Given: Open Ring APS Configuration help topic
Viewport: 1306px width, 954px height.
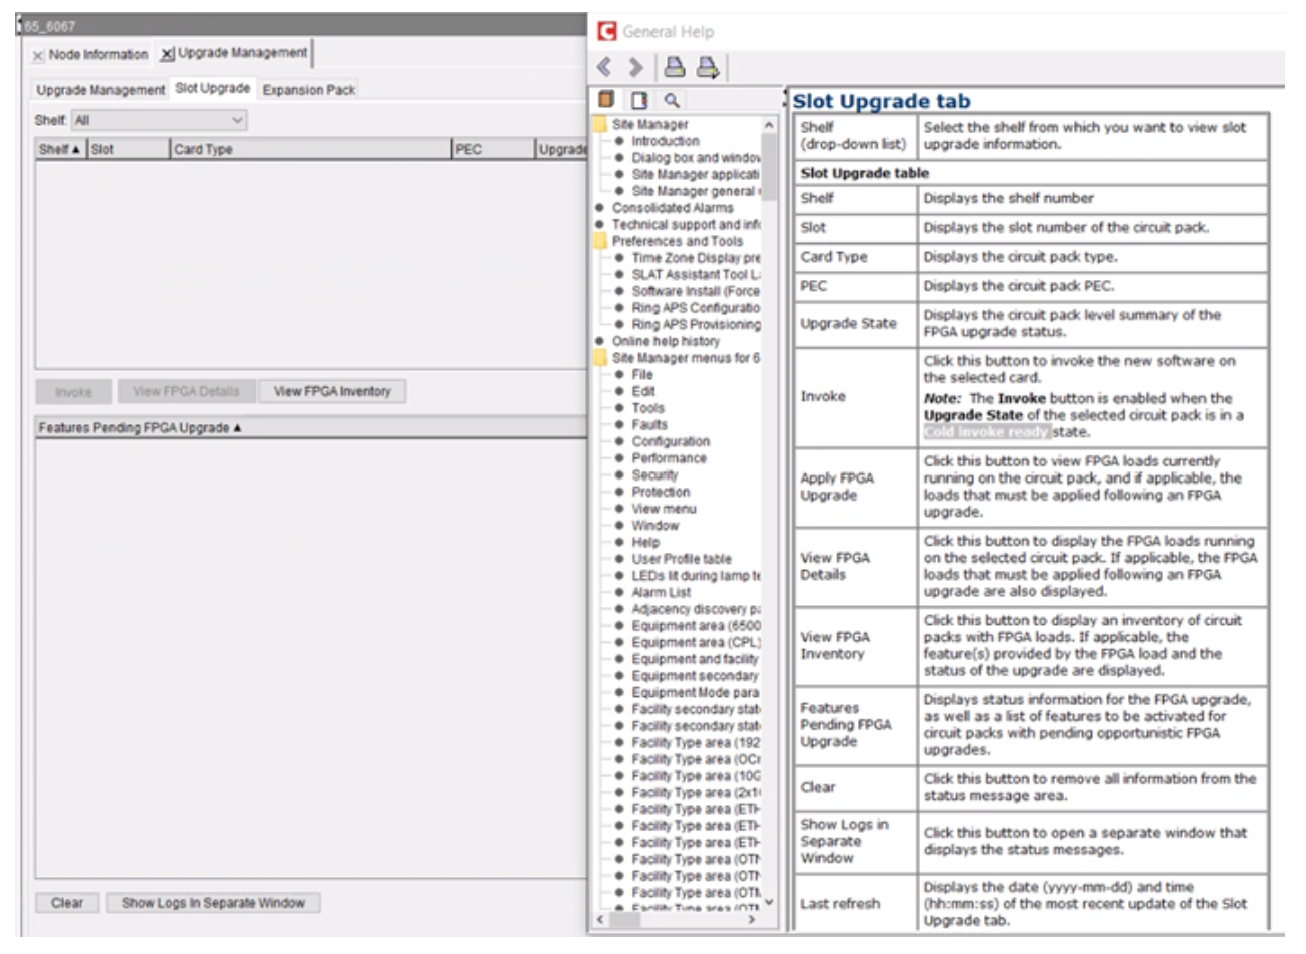Looking at the screenshot, I should tap(695, 308).
